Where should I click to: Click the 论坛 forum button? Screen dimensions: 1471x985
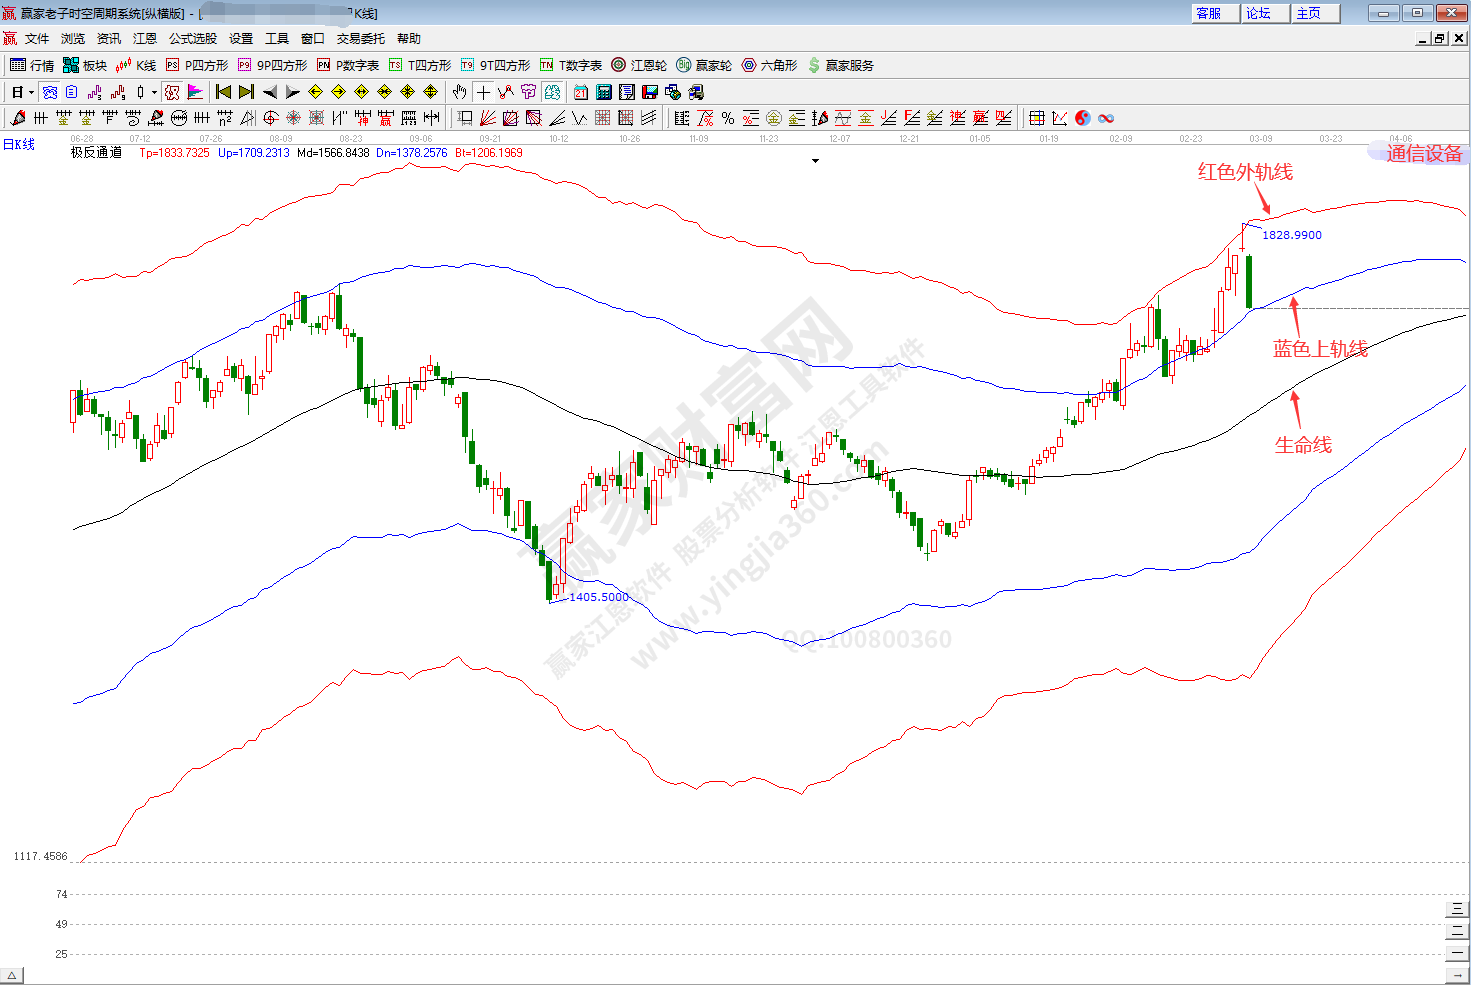[x=1258, y=13]
